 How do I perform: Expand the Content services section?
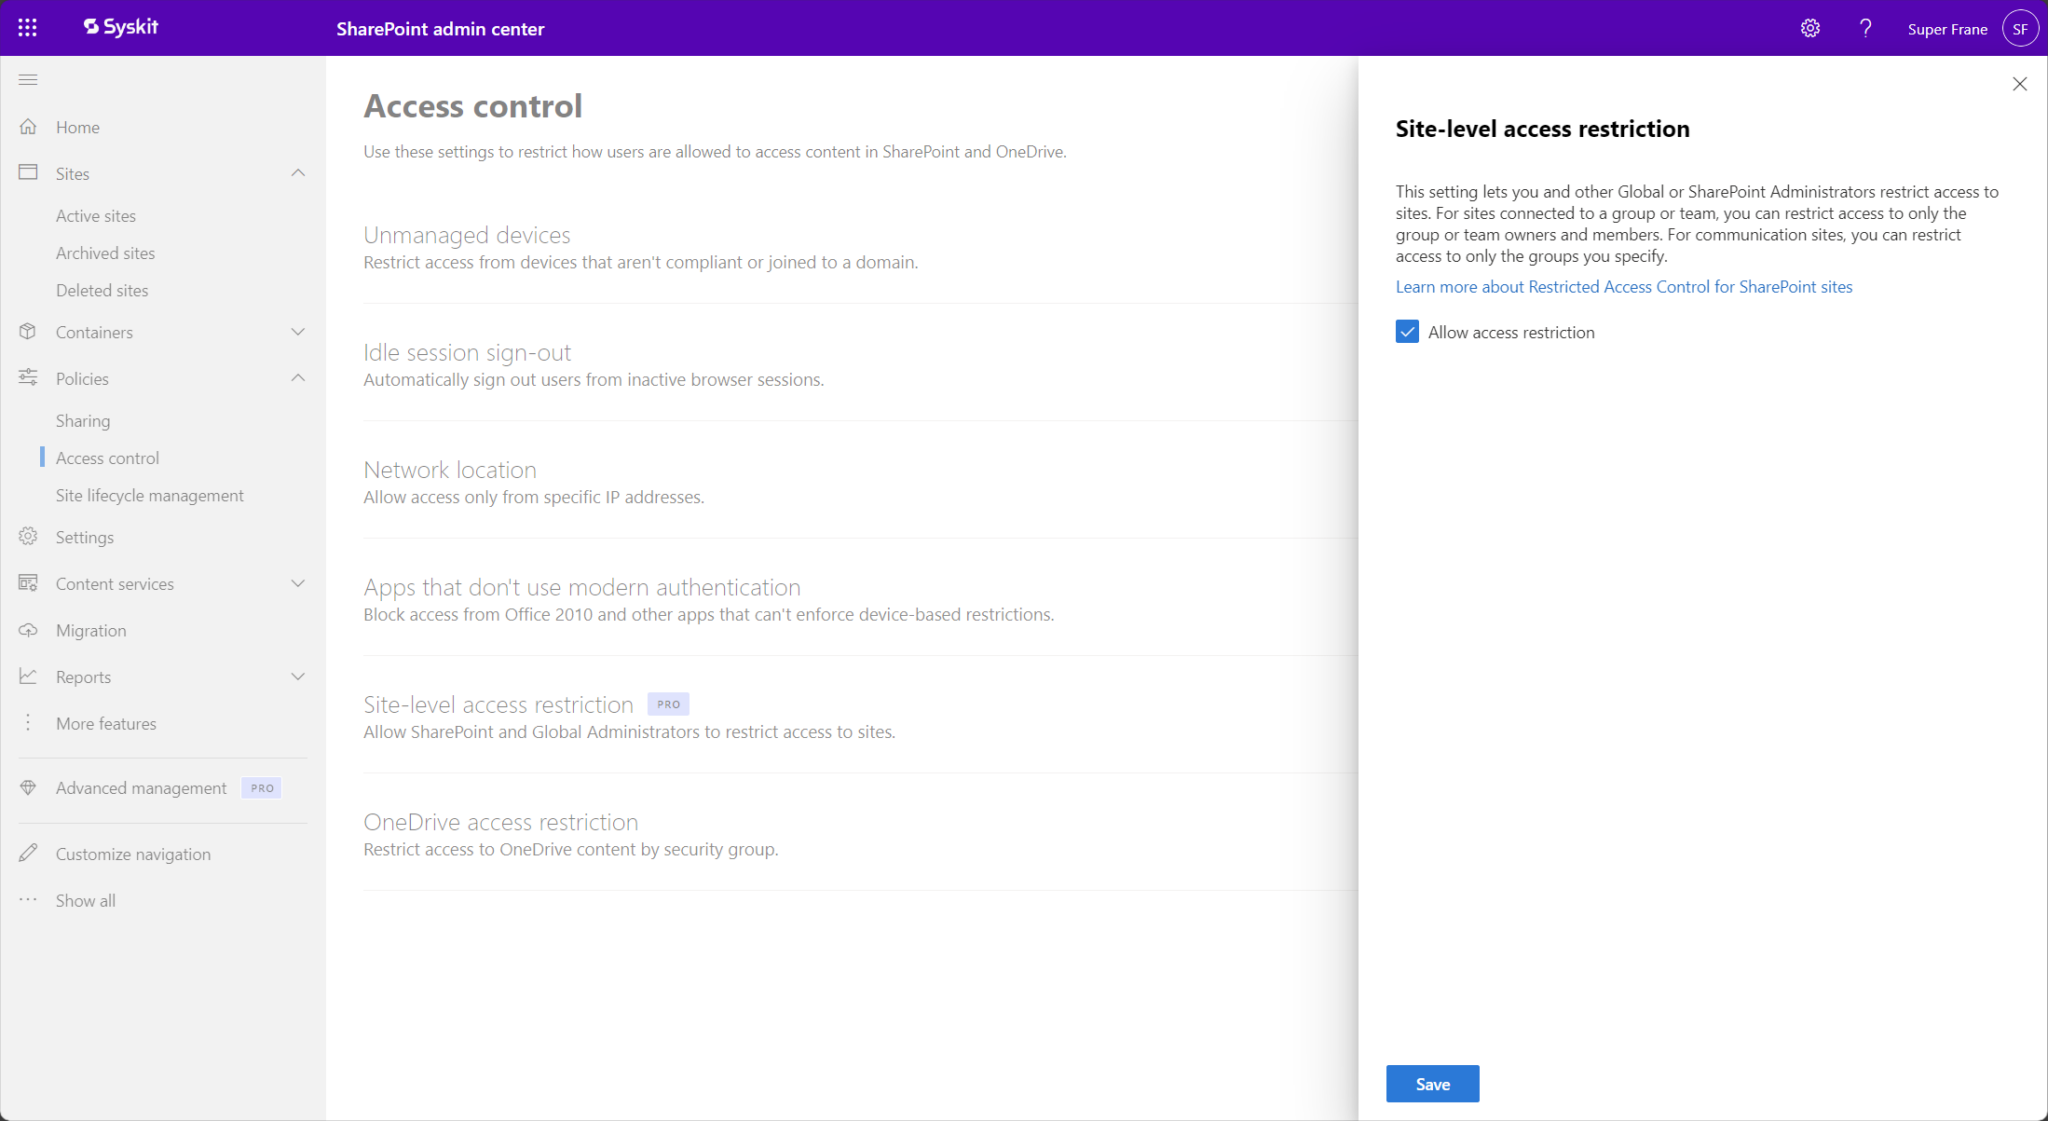pos(297,583)
